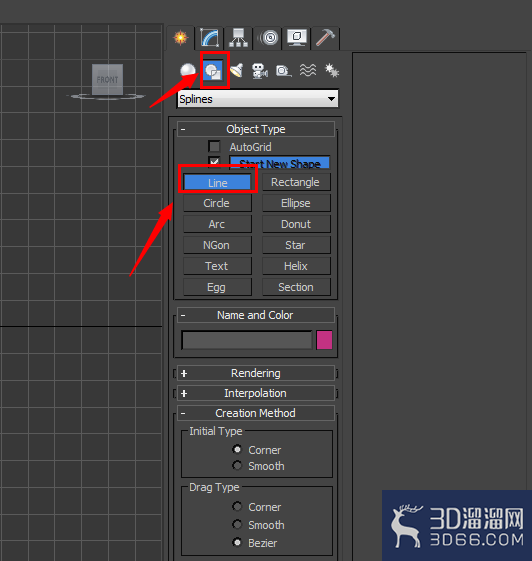Select the Space Warps wave icon
Screen dimensions: 532x561
tap(308, 70)
